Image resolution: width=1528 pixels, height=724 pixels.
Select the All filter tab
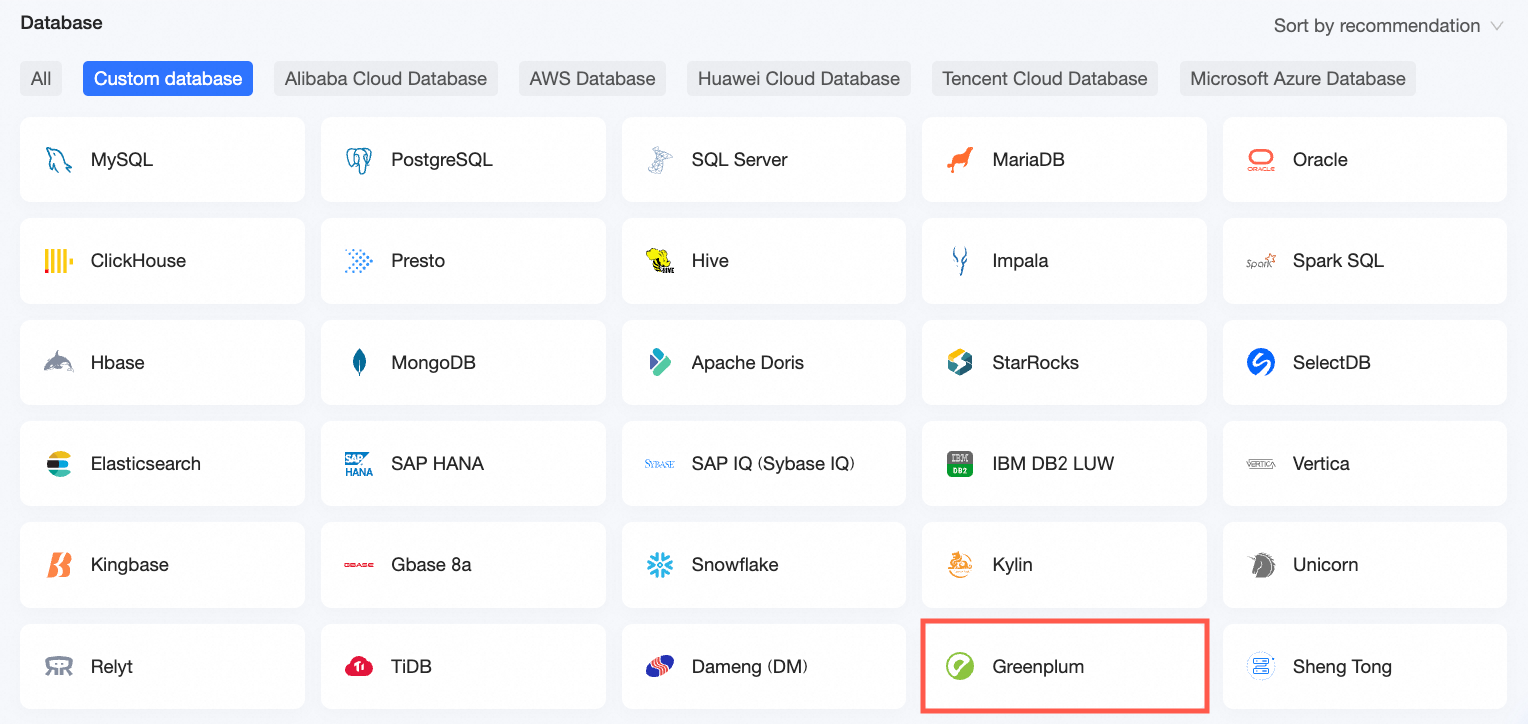click(x=41, y=79)
